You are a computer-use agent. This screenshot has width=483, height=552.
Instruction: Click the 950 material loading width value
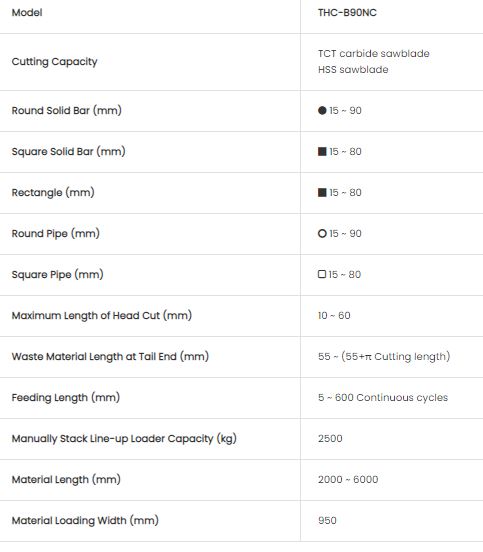[327, 521]
